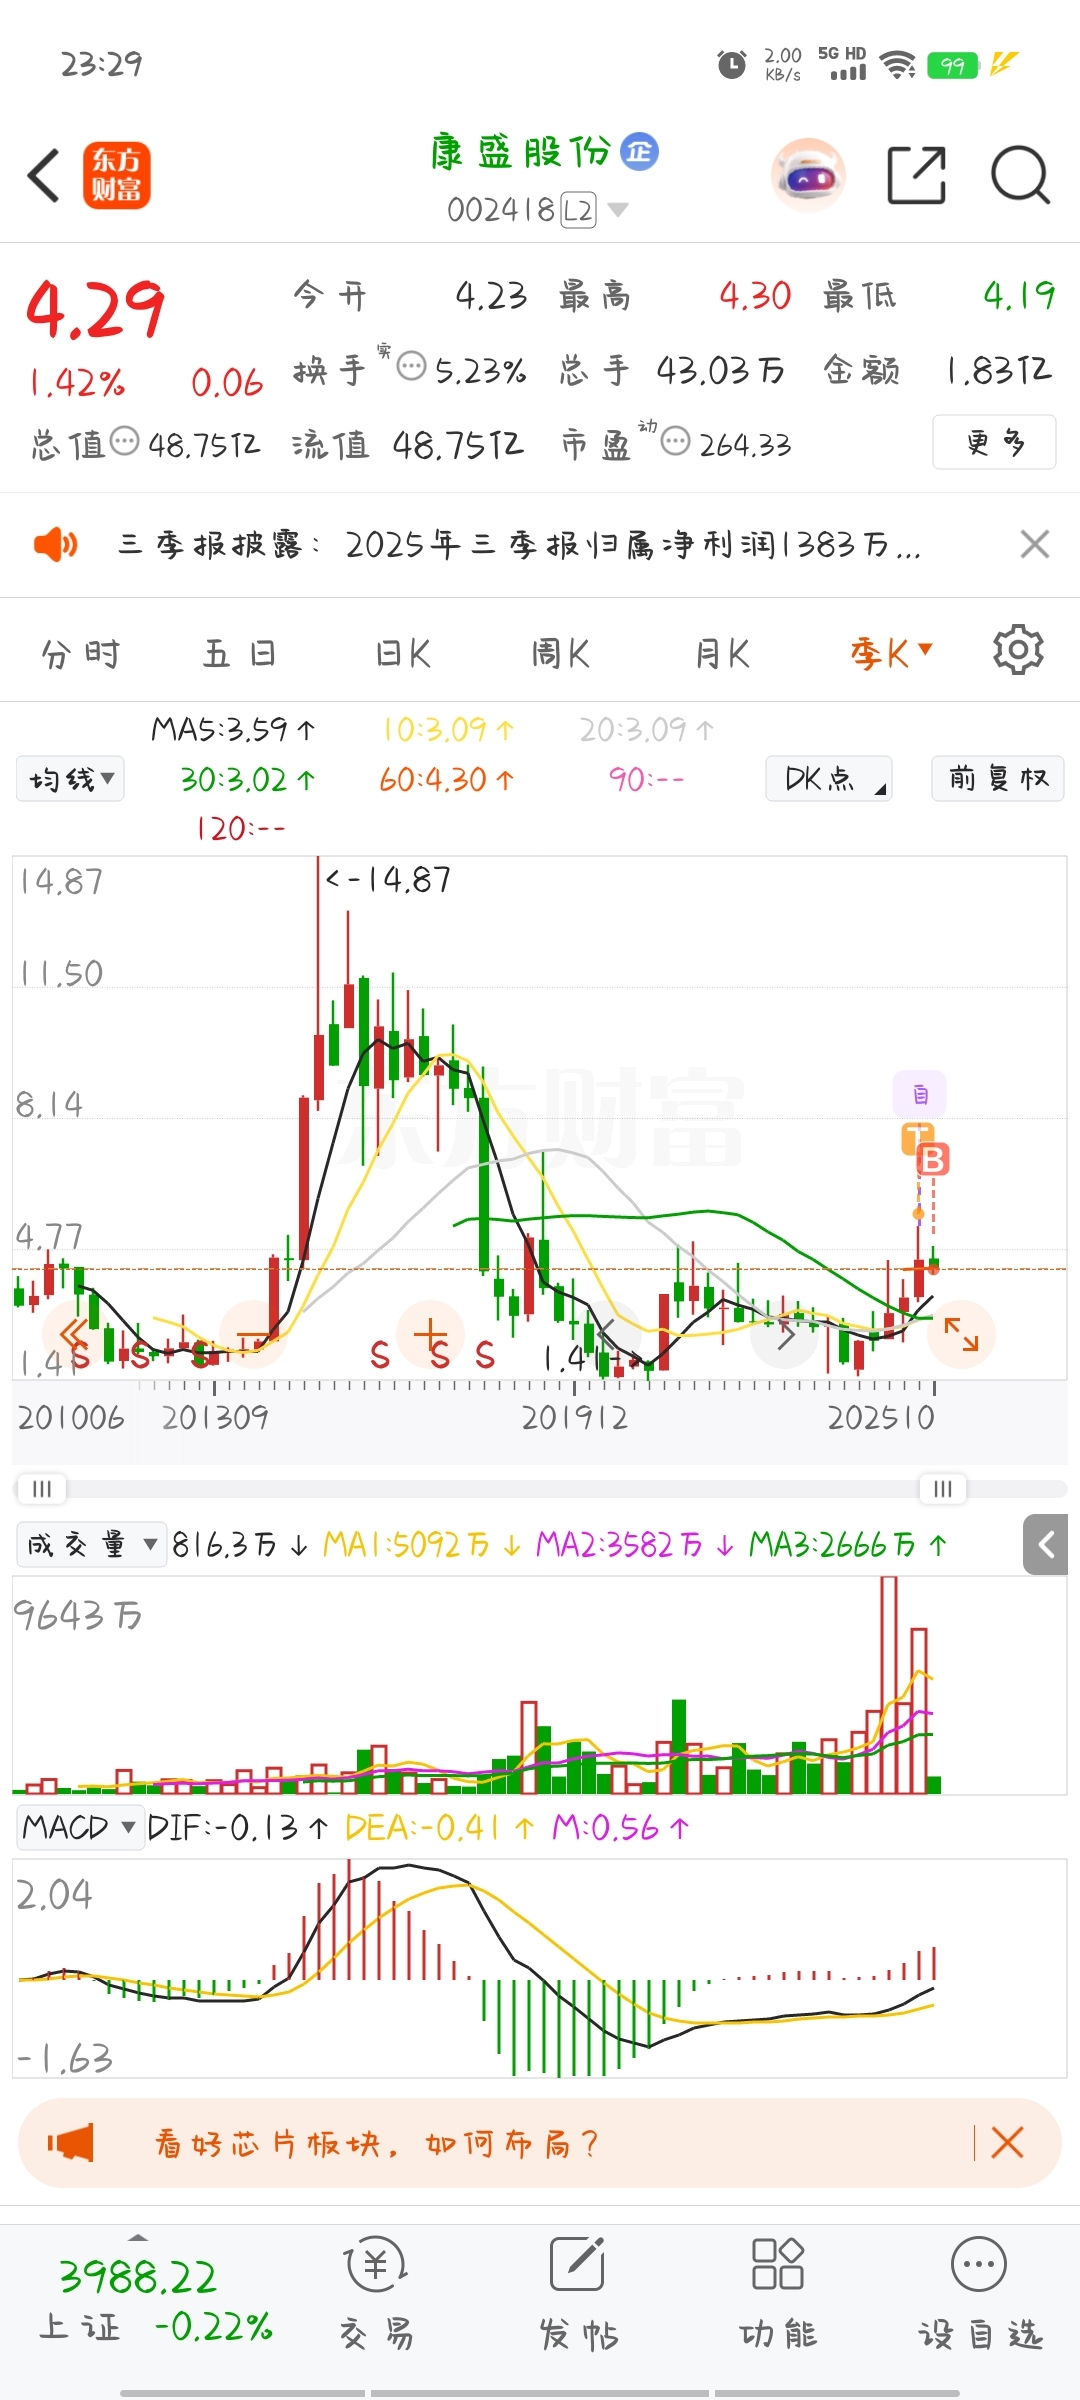Tap the right arrow chart navigation button
Image resolution: width=1080 pixels, height=2400 pixels.
pyautogui.click(x=785, y=1334)
